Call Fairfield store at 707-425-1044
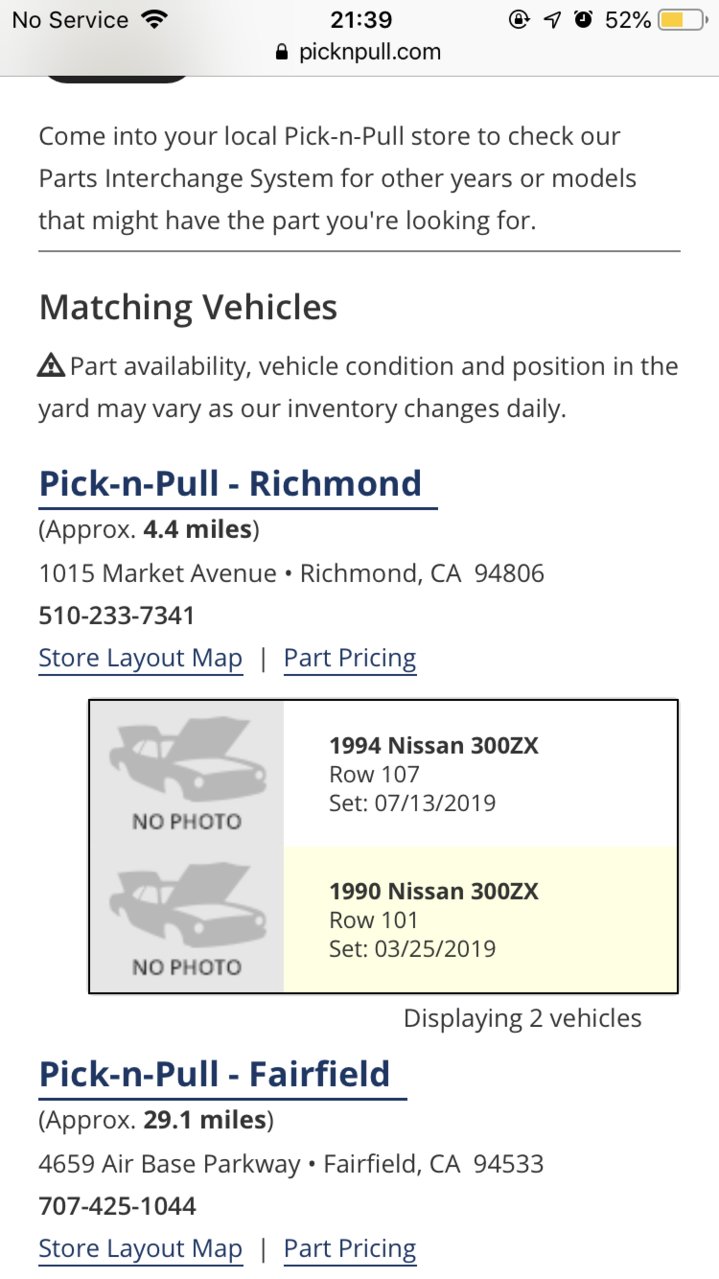 (117, 1206)
